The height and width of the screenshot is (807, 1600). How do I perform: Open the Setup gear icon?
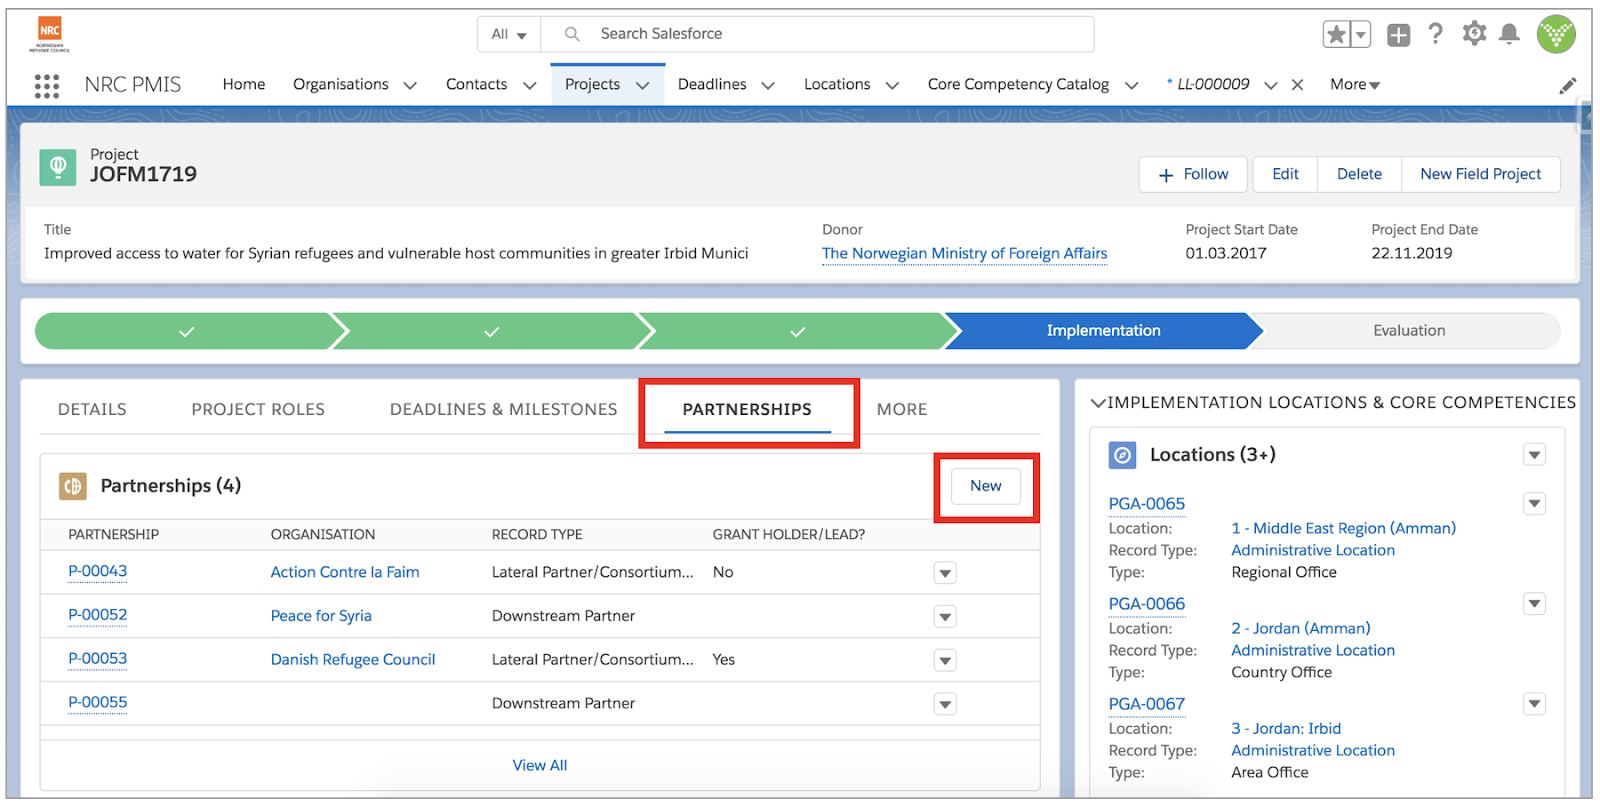1474,34
